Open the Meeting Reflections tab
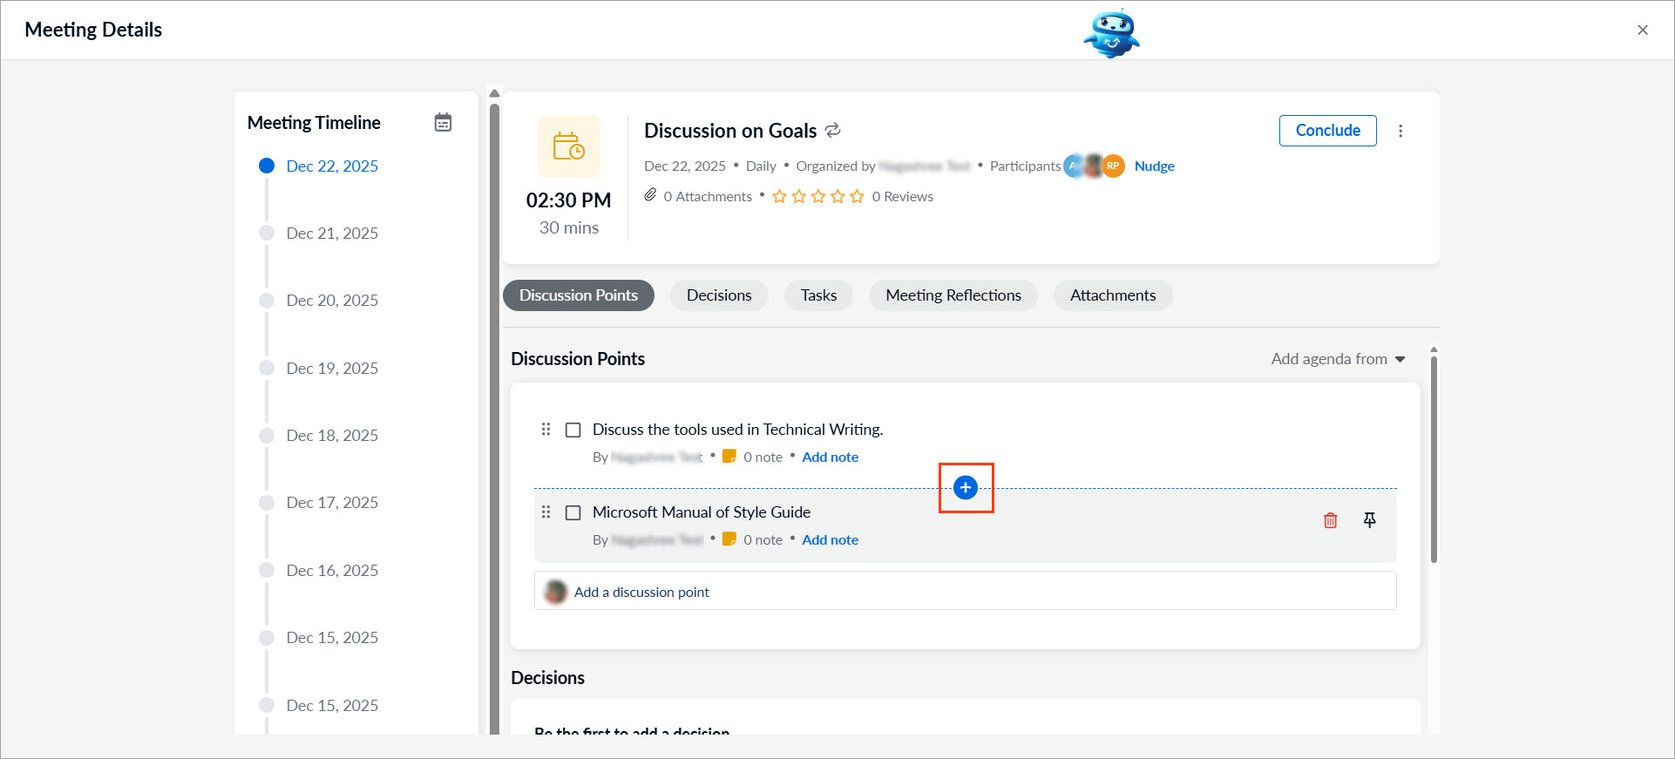Screen dimensions: 1675x759 pos(953,295)
